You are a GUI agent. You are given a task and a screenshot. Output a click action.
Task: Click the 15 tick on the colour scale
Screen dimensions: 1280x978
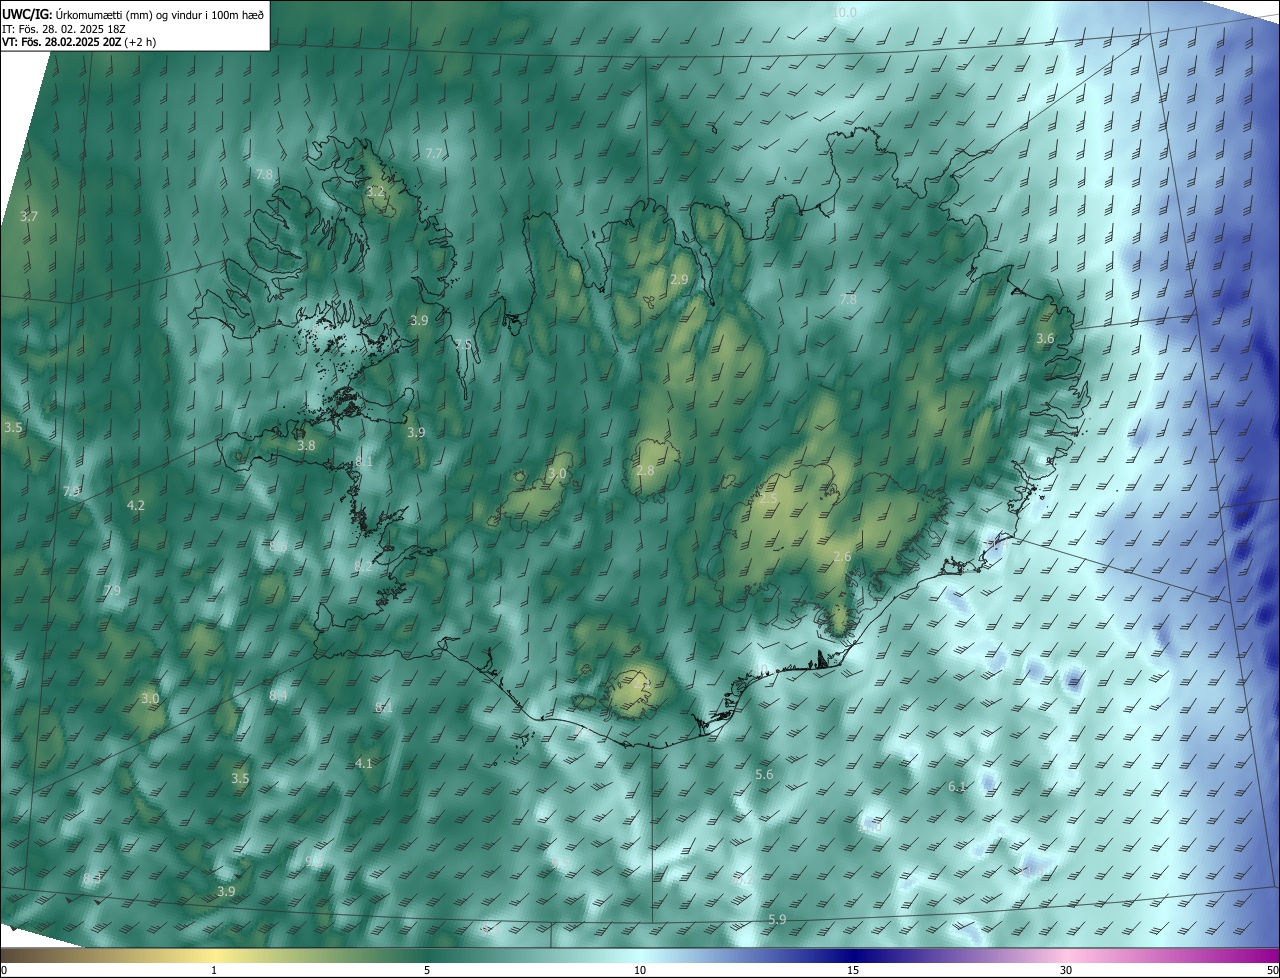point(853,970)
